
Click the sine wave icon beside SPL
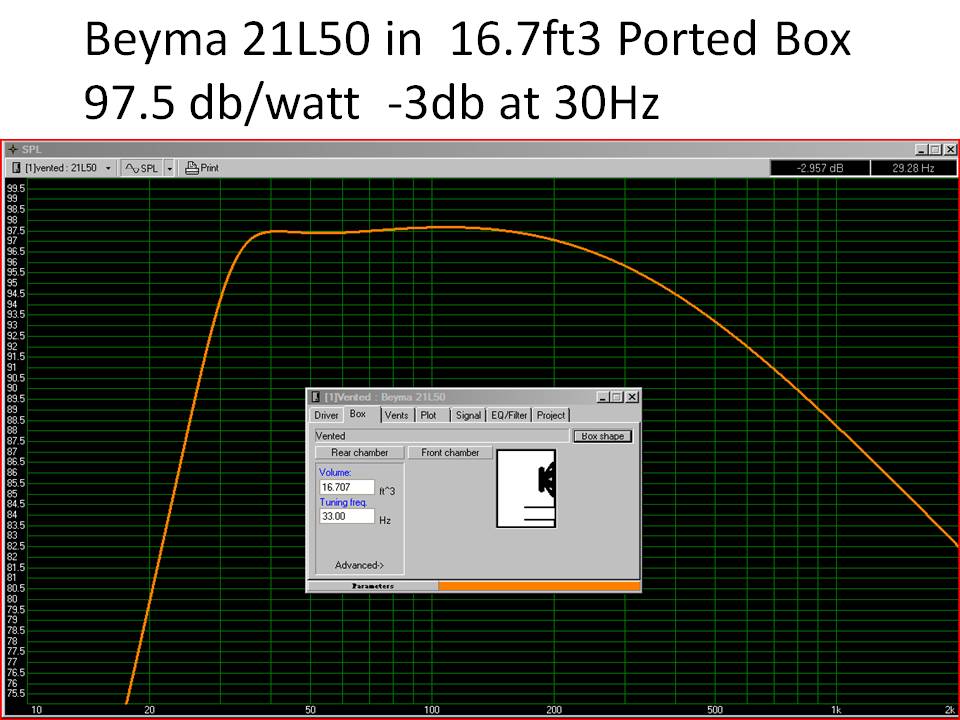click(x=132, y=168)
